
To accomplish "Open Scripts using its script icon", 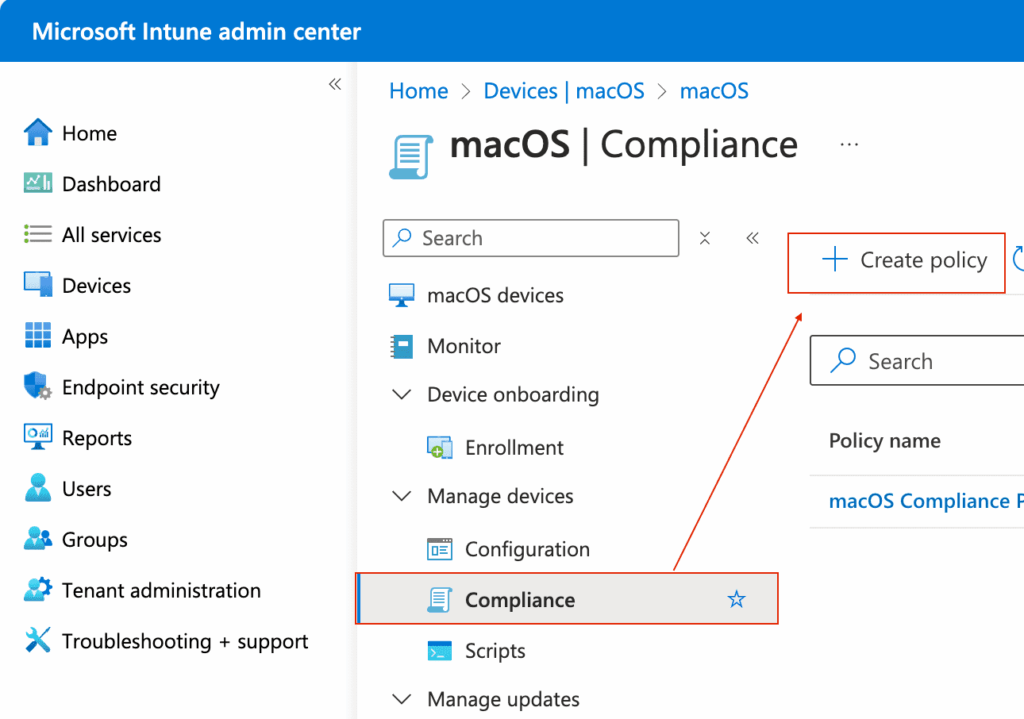I will [440, 650].
